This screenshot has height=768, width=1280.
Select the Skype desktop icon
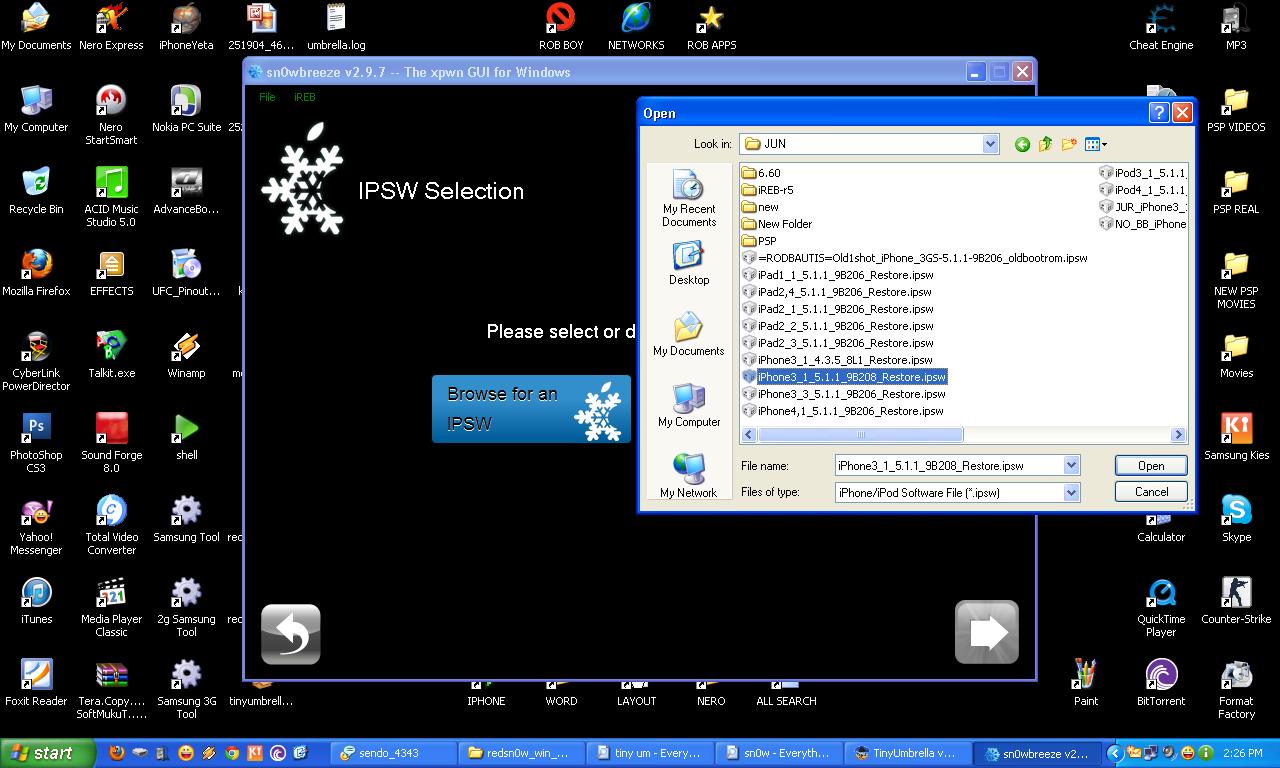1236,519
